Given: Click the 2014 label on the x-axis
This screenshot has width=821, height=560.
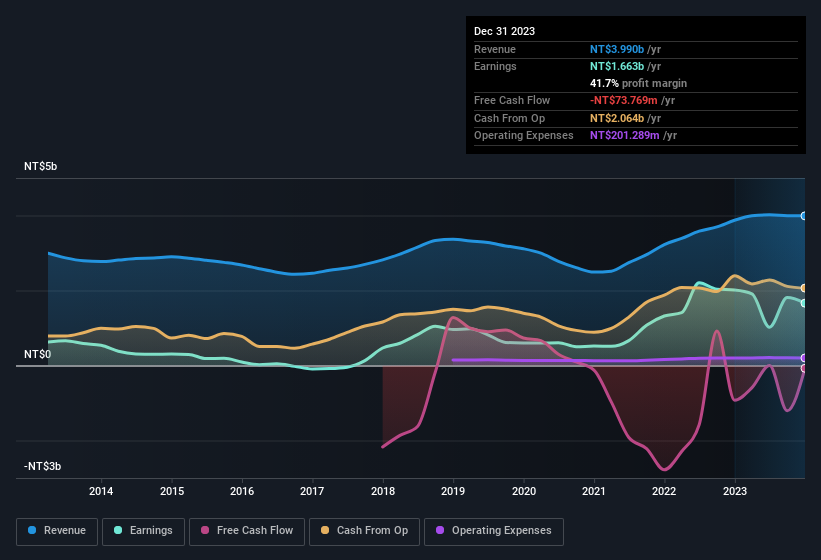Looking at the screenshot, I should [x=101, y=491].
